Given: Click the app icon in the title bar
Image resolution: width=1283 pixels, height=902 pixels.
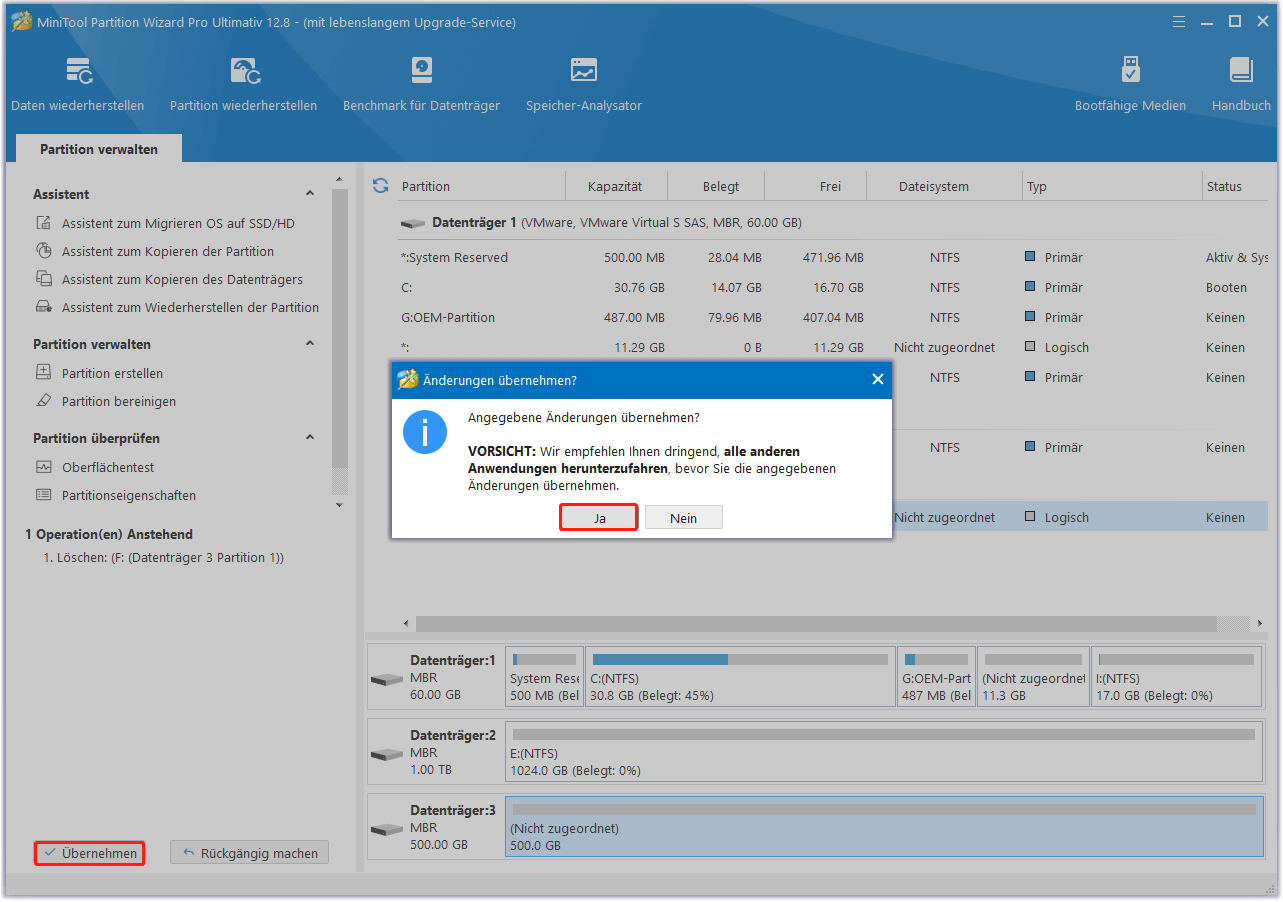Looking at the screenshot, I should (x=19, y=22).
